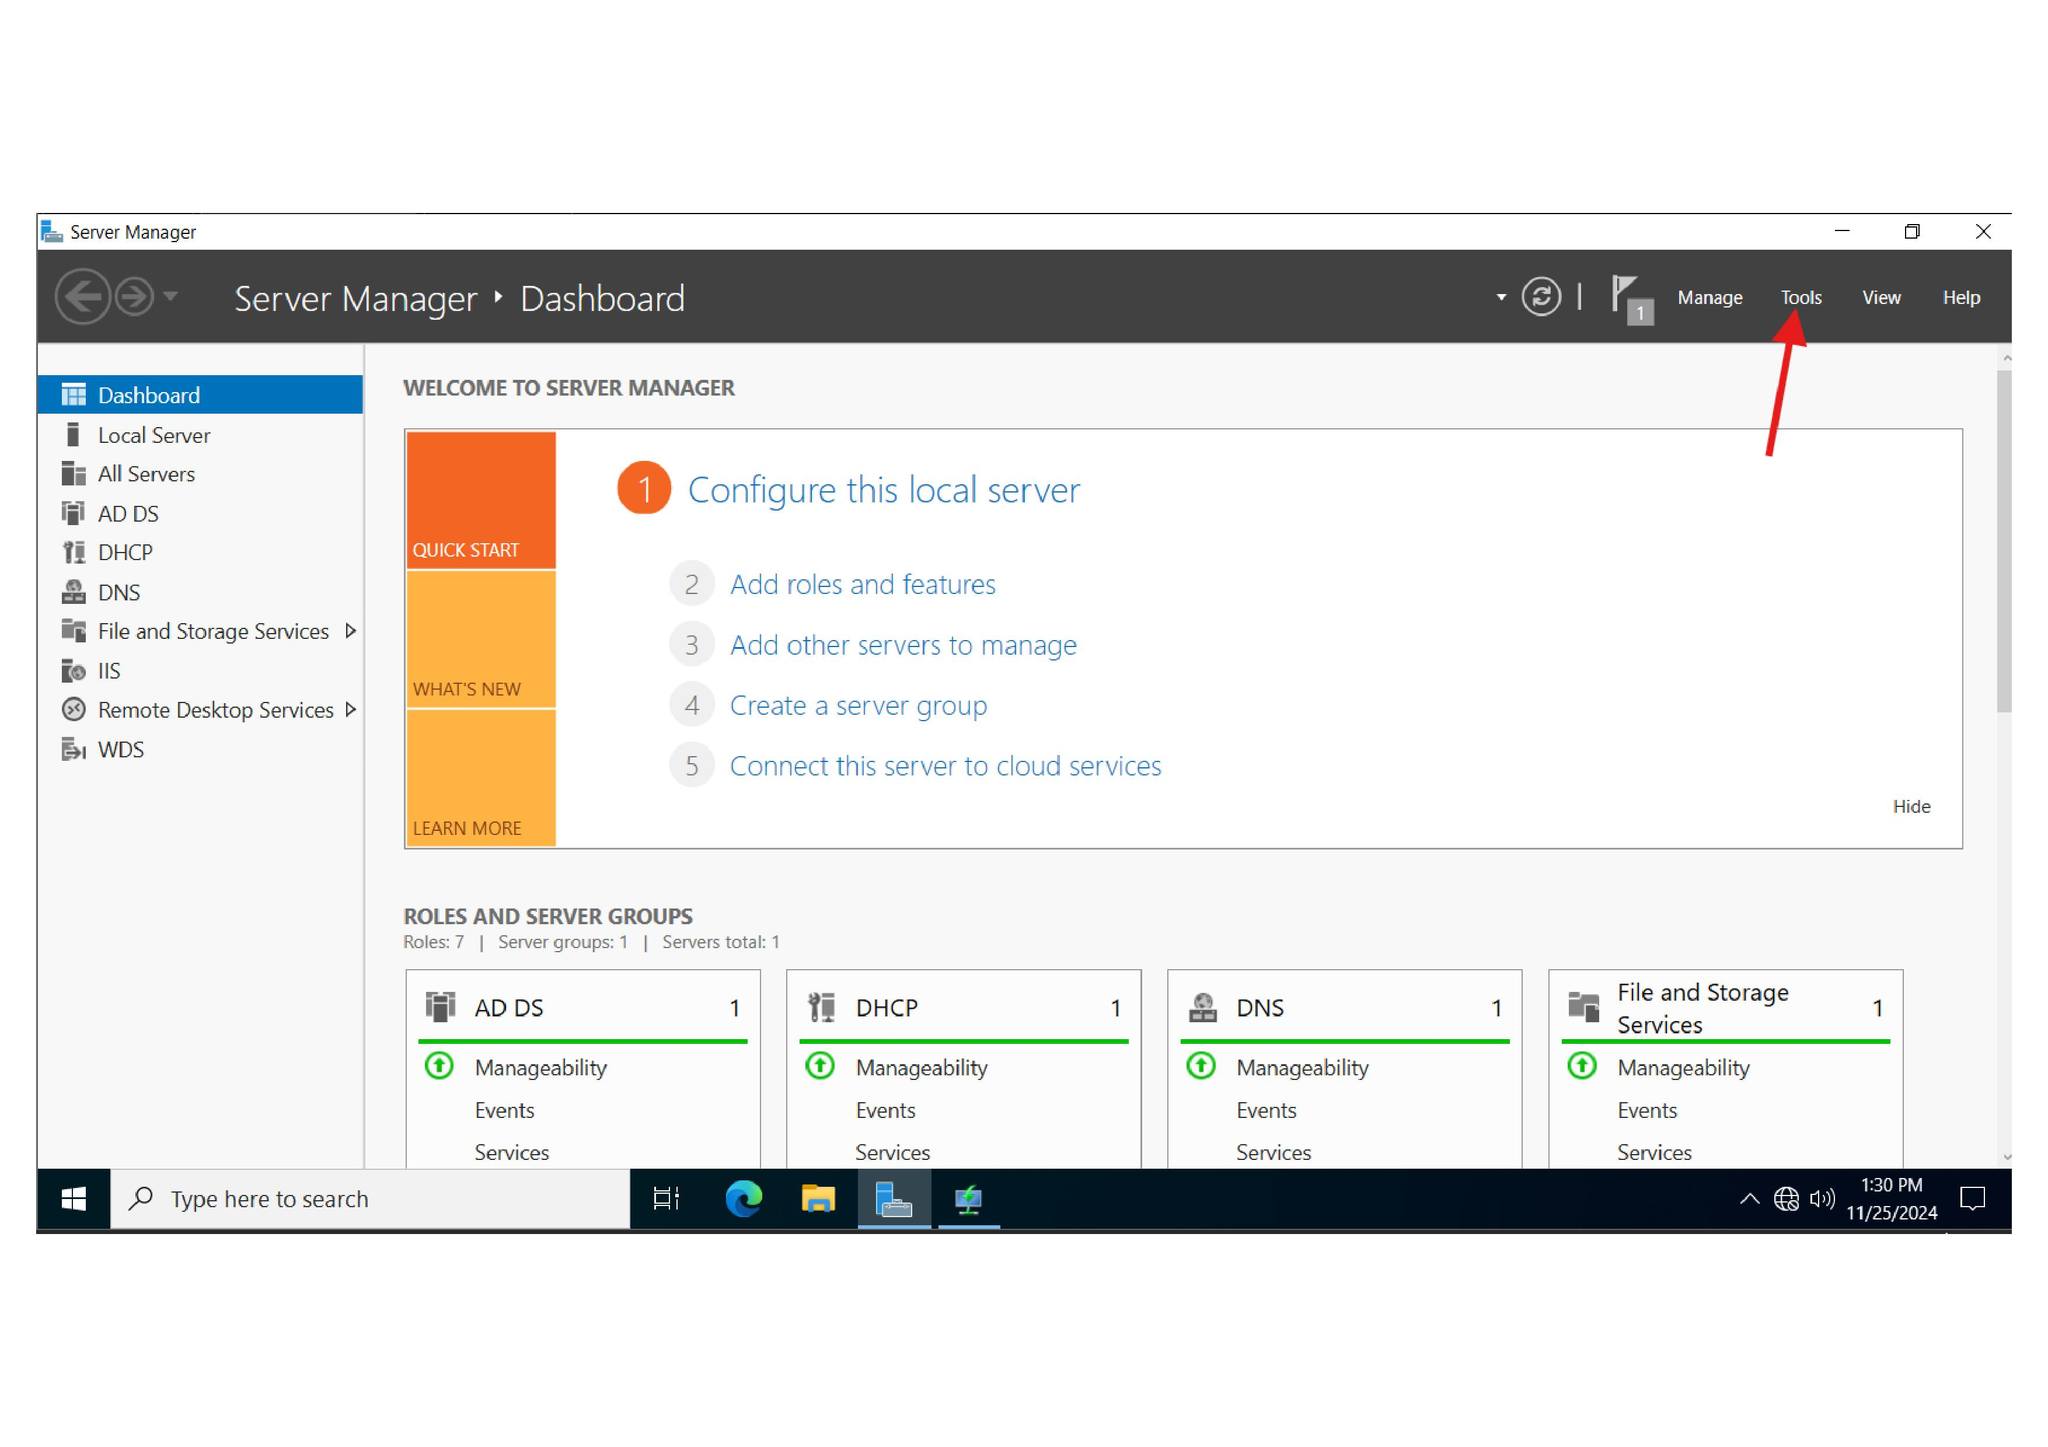Open the Manage menu
This screenshot has width=2048, height=1447.
tap(1710, 298)
